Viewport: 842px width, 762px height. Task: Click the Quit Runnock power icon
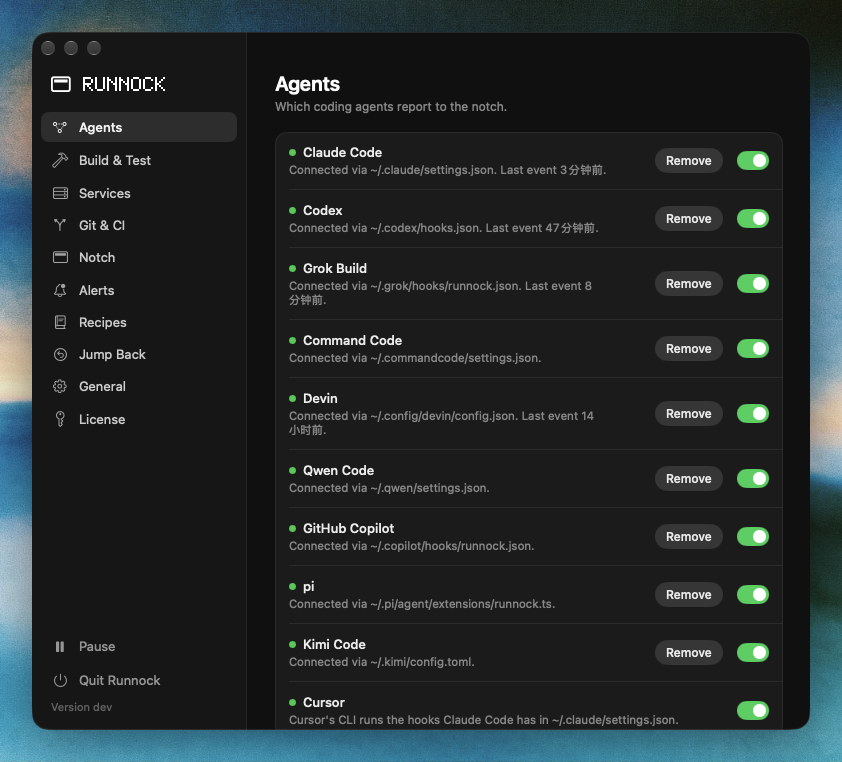pyautogui.click(x=60, y=680)
